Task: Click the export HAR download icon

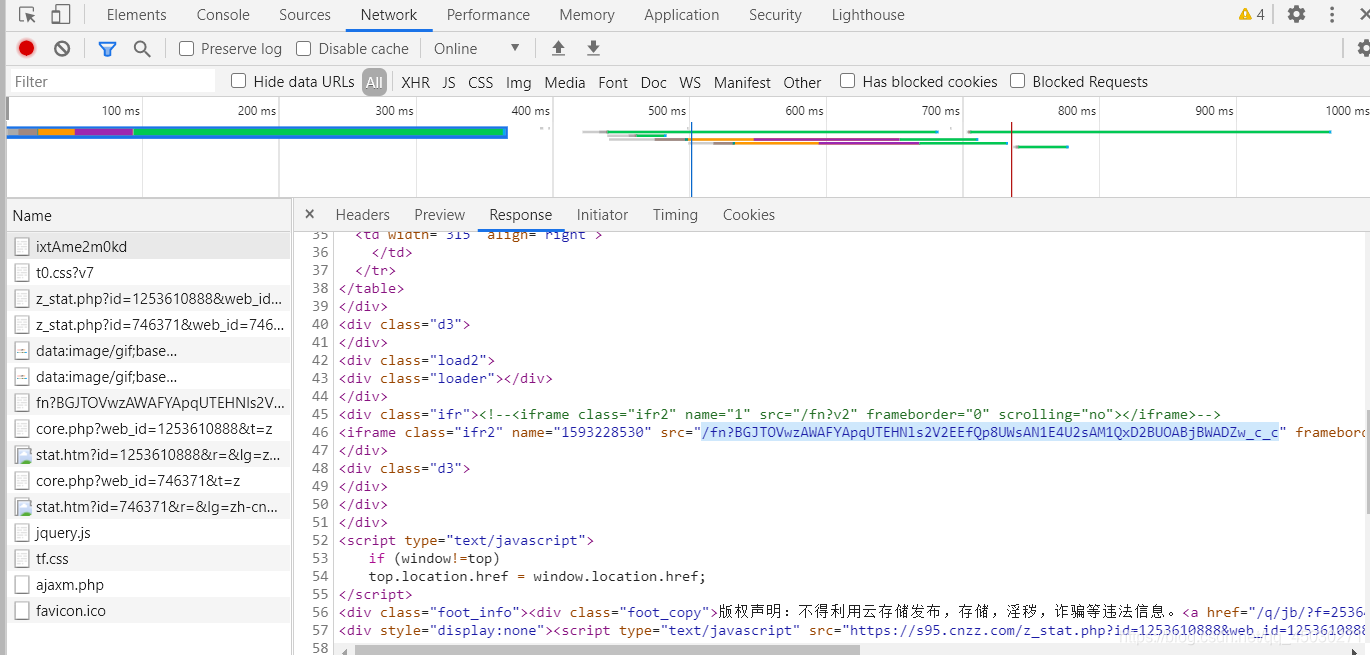Action: pyautogui.click(x=593, y=48)
